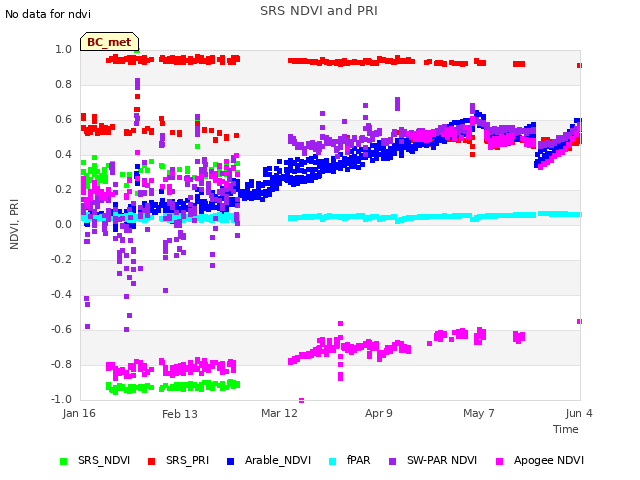Click the chart title SRS NDVI and PRI
This screenshot has height=480, width=640.
(319, 10)
